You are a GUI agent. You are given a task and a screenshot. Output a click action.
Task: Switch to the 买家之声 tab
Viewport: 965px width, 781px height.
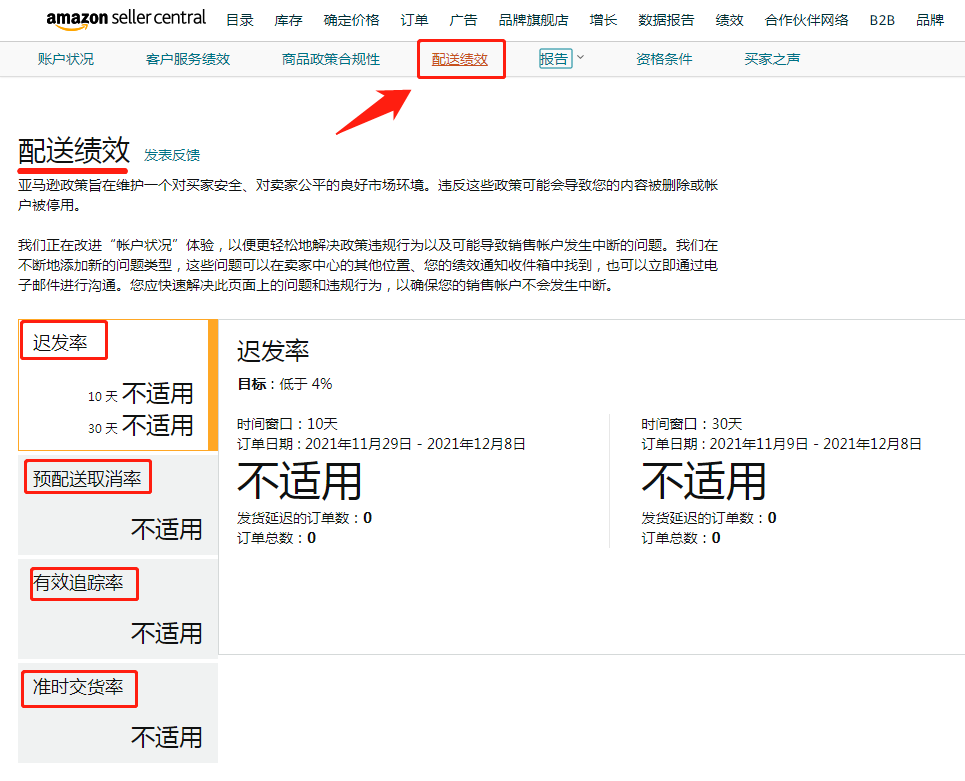pyautogui.click(x=771, y=59)
